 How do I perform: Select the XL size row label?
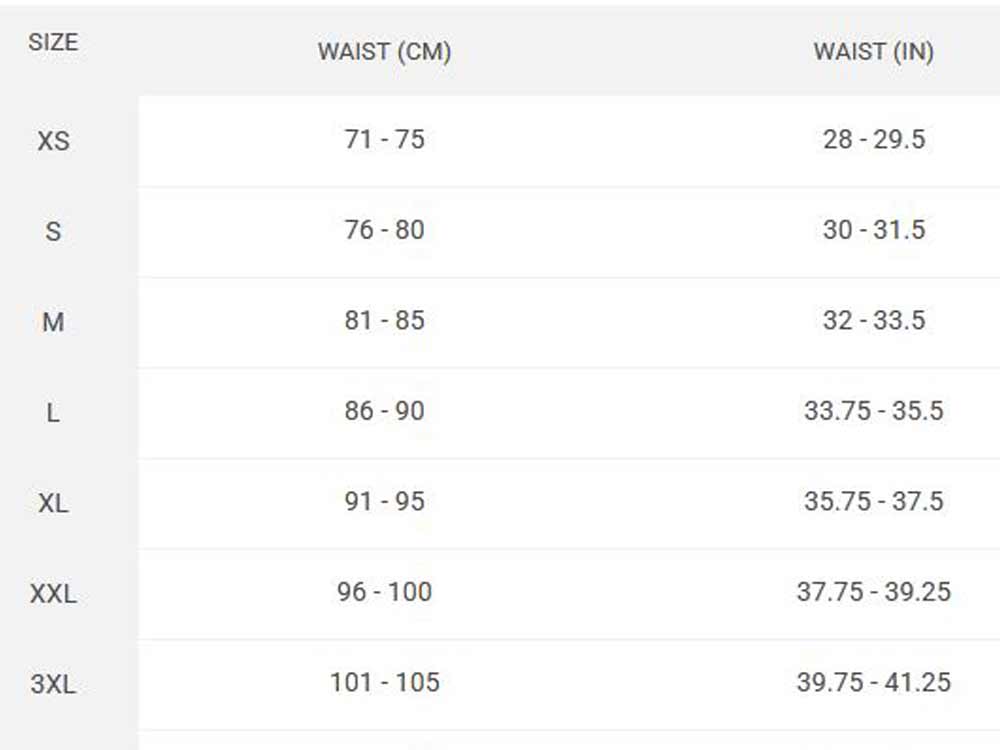coord(53,503)
